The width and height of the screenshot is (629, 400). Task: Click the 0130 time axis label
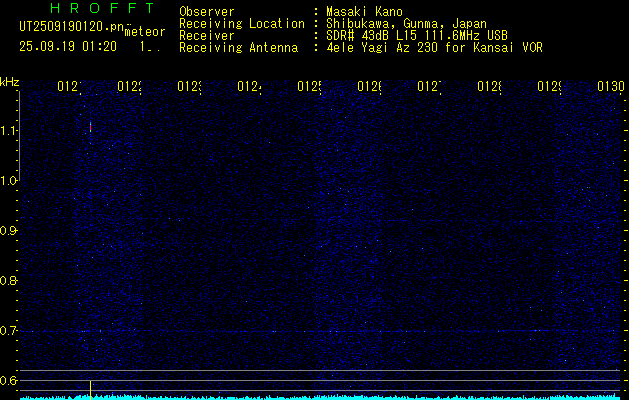pos(611,86)
